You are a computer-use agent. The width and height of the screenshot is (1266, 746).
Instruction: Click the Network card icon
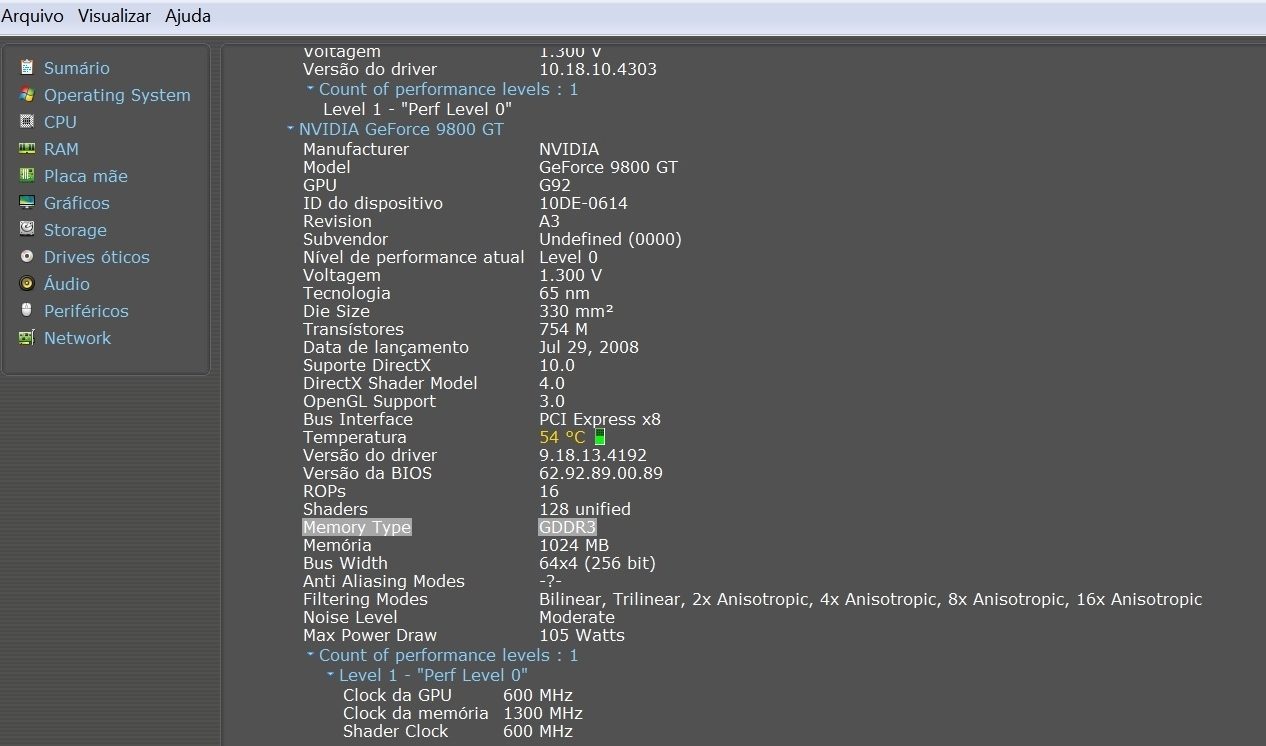click(x=27, y=338)
